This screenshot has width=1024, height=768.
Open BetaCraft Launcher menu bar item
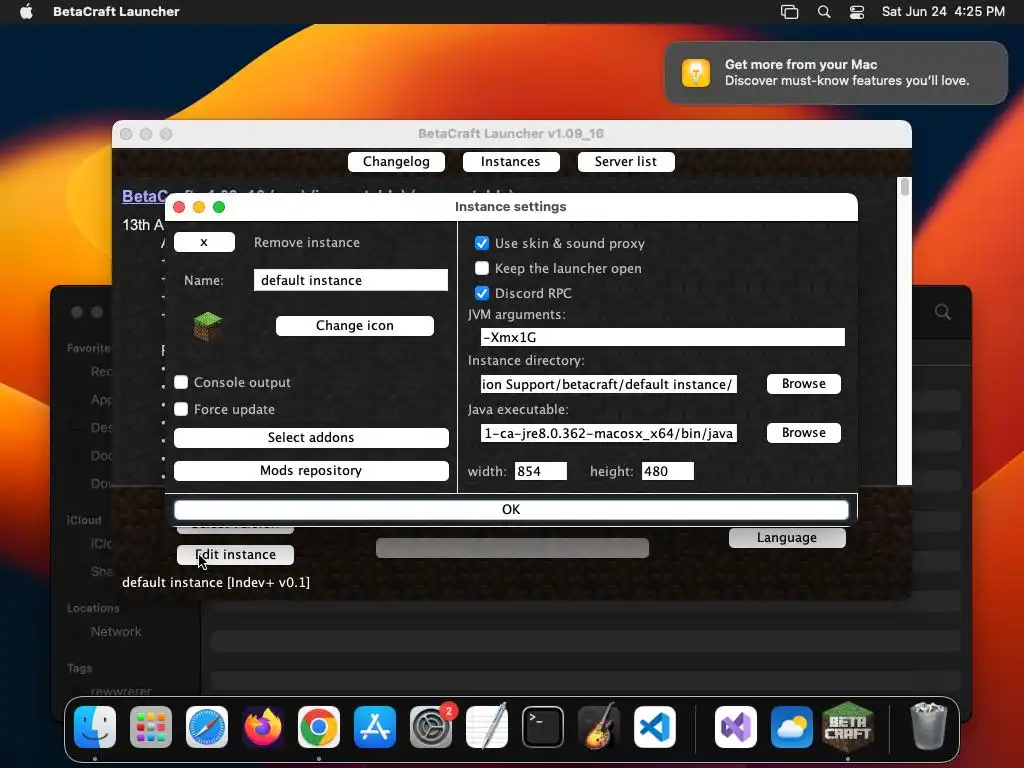116,11
